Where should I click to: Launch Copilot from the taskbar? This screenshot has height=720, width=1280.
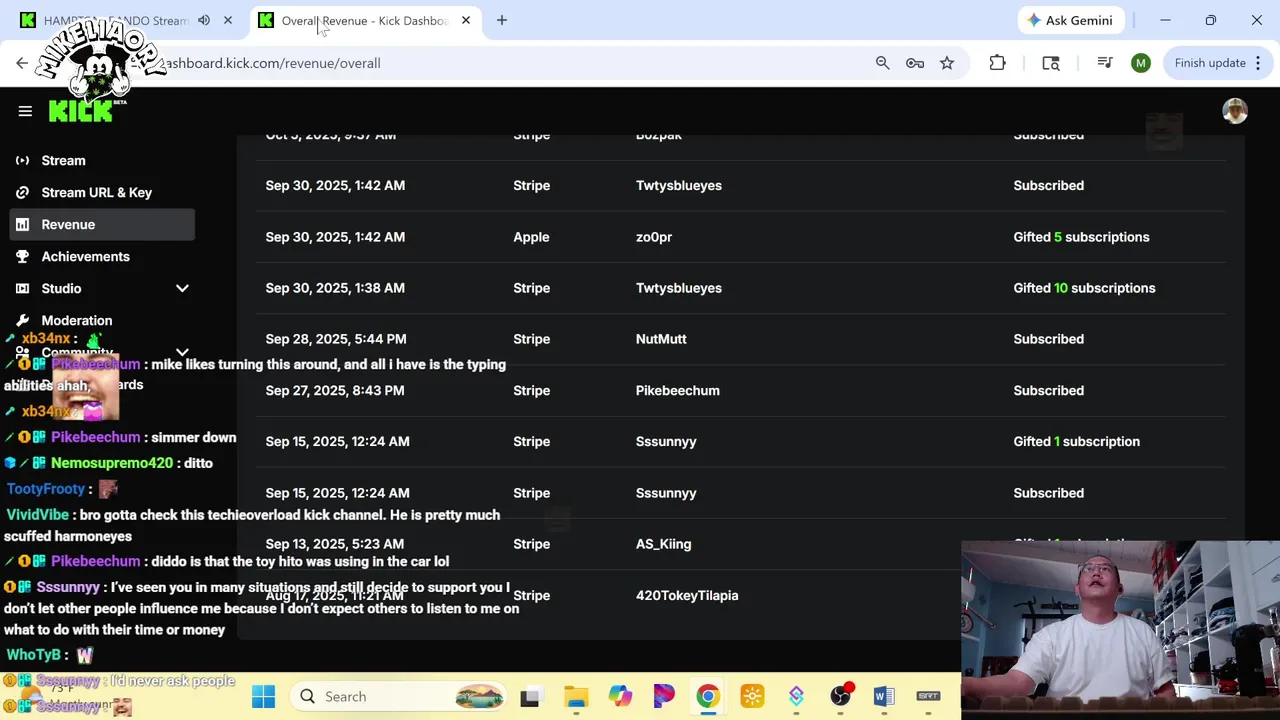pos(620,696)
